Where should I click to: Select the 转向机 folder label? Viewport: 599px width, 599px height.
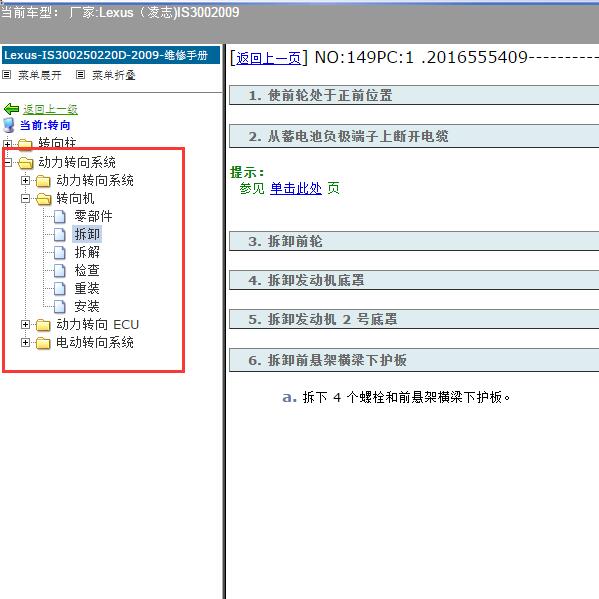(75, 198)
